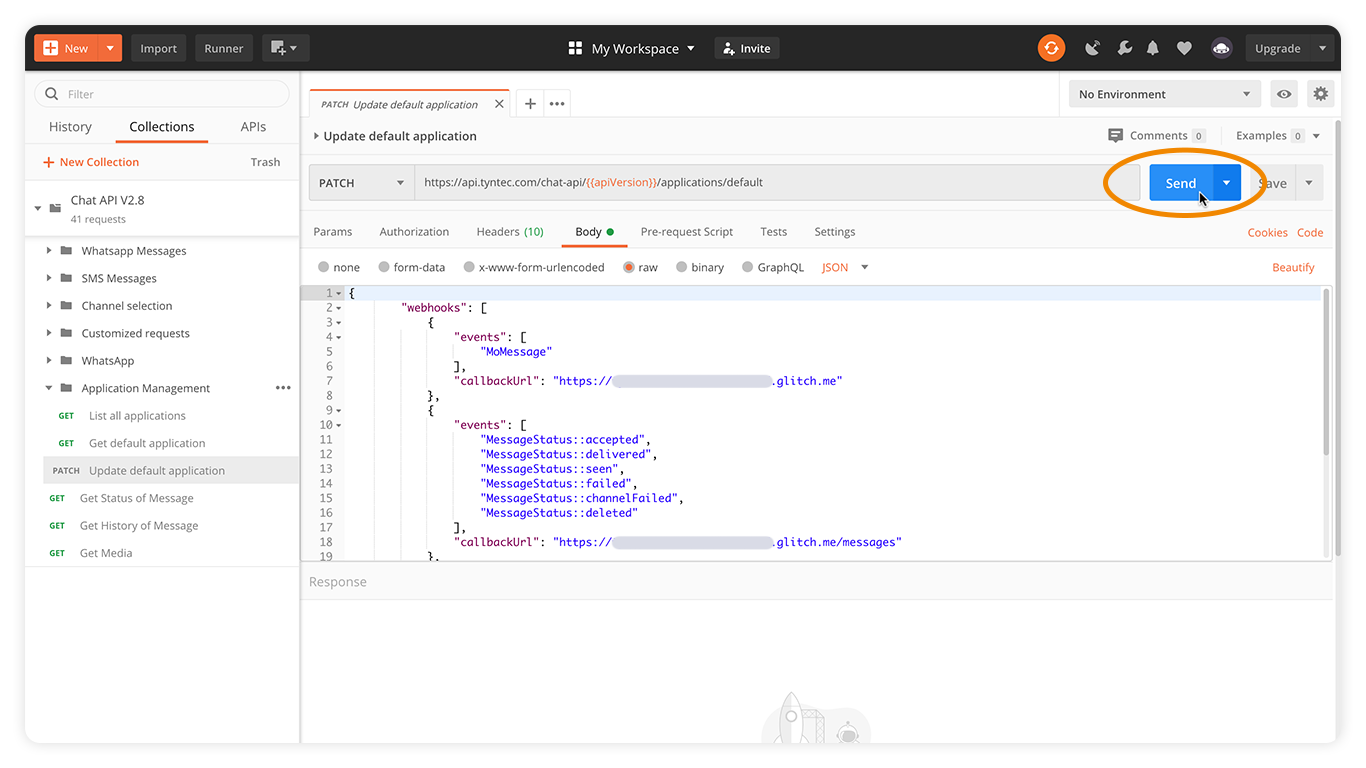Screen dimensions: 1366x768
Task: Expand the Update default application description triangle
Action: click(x=316, y=136)
